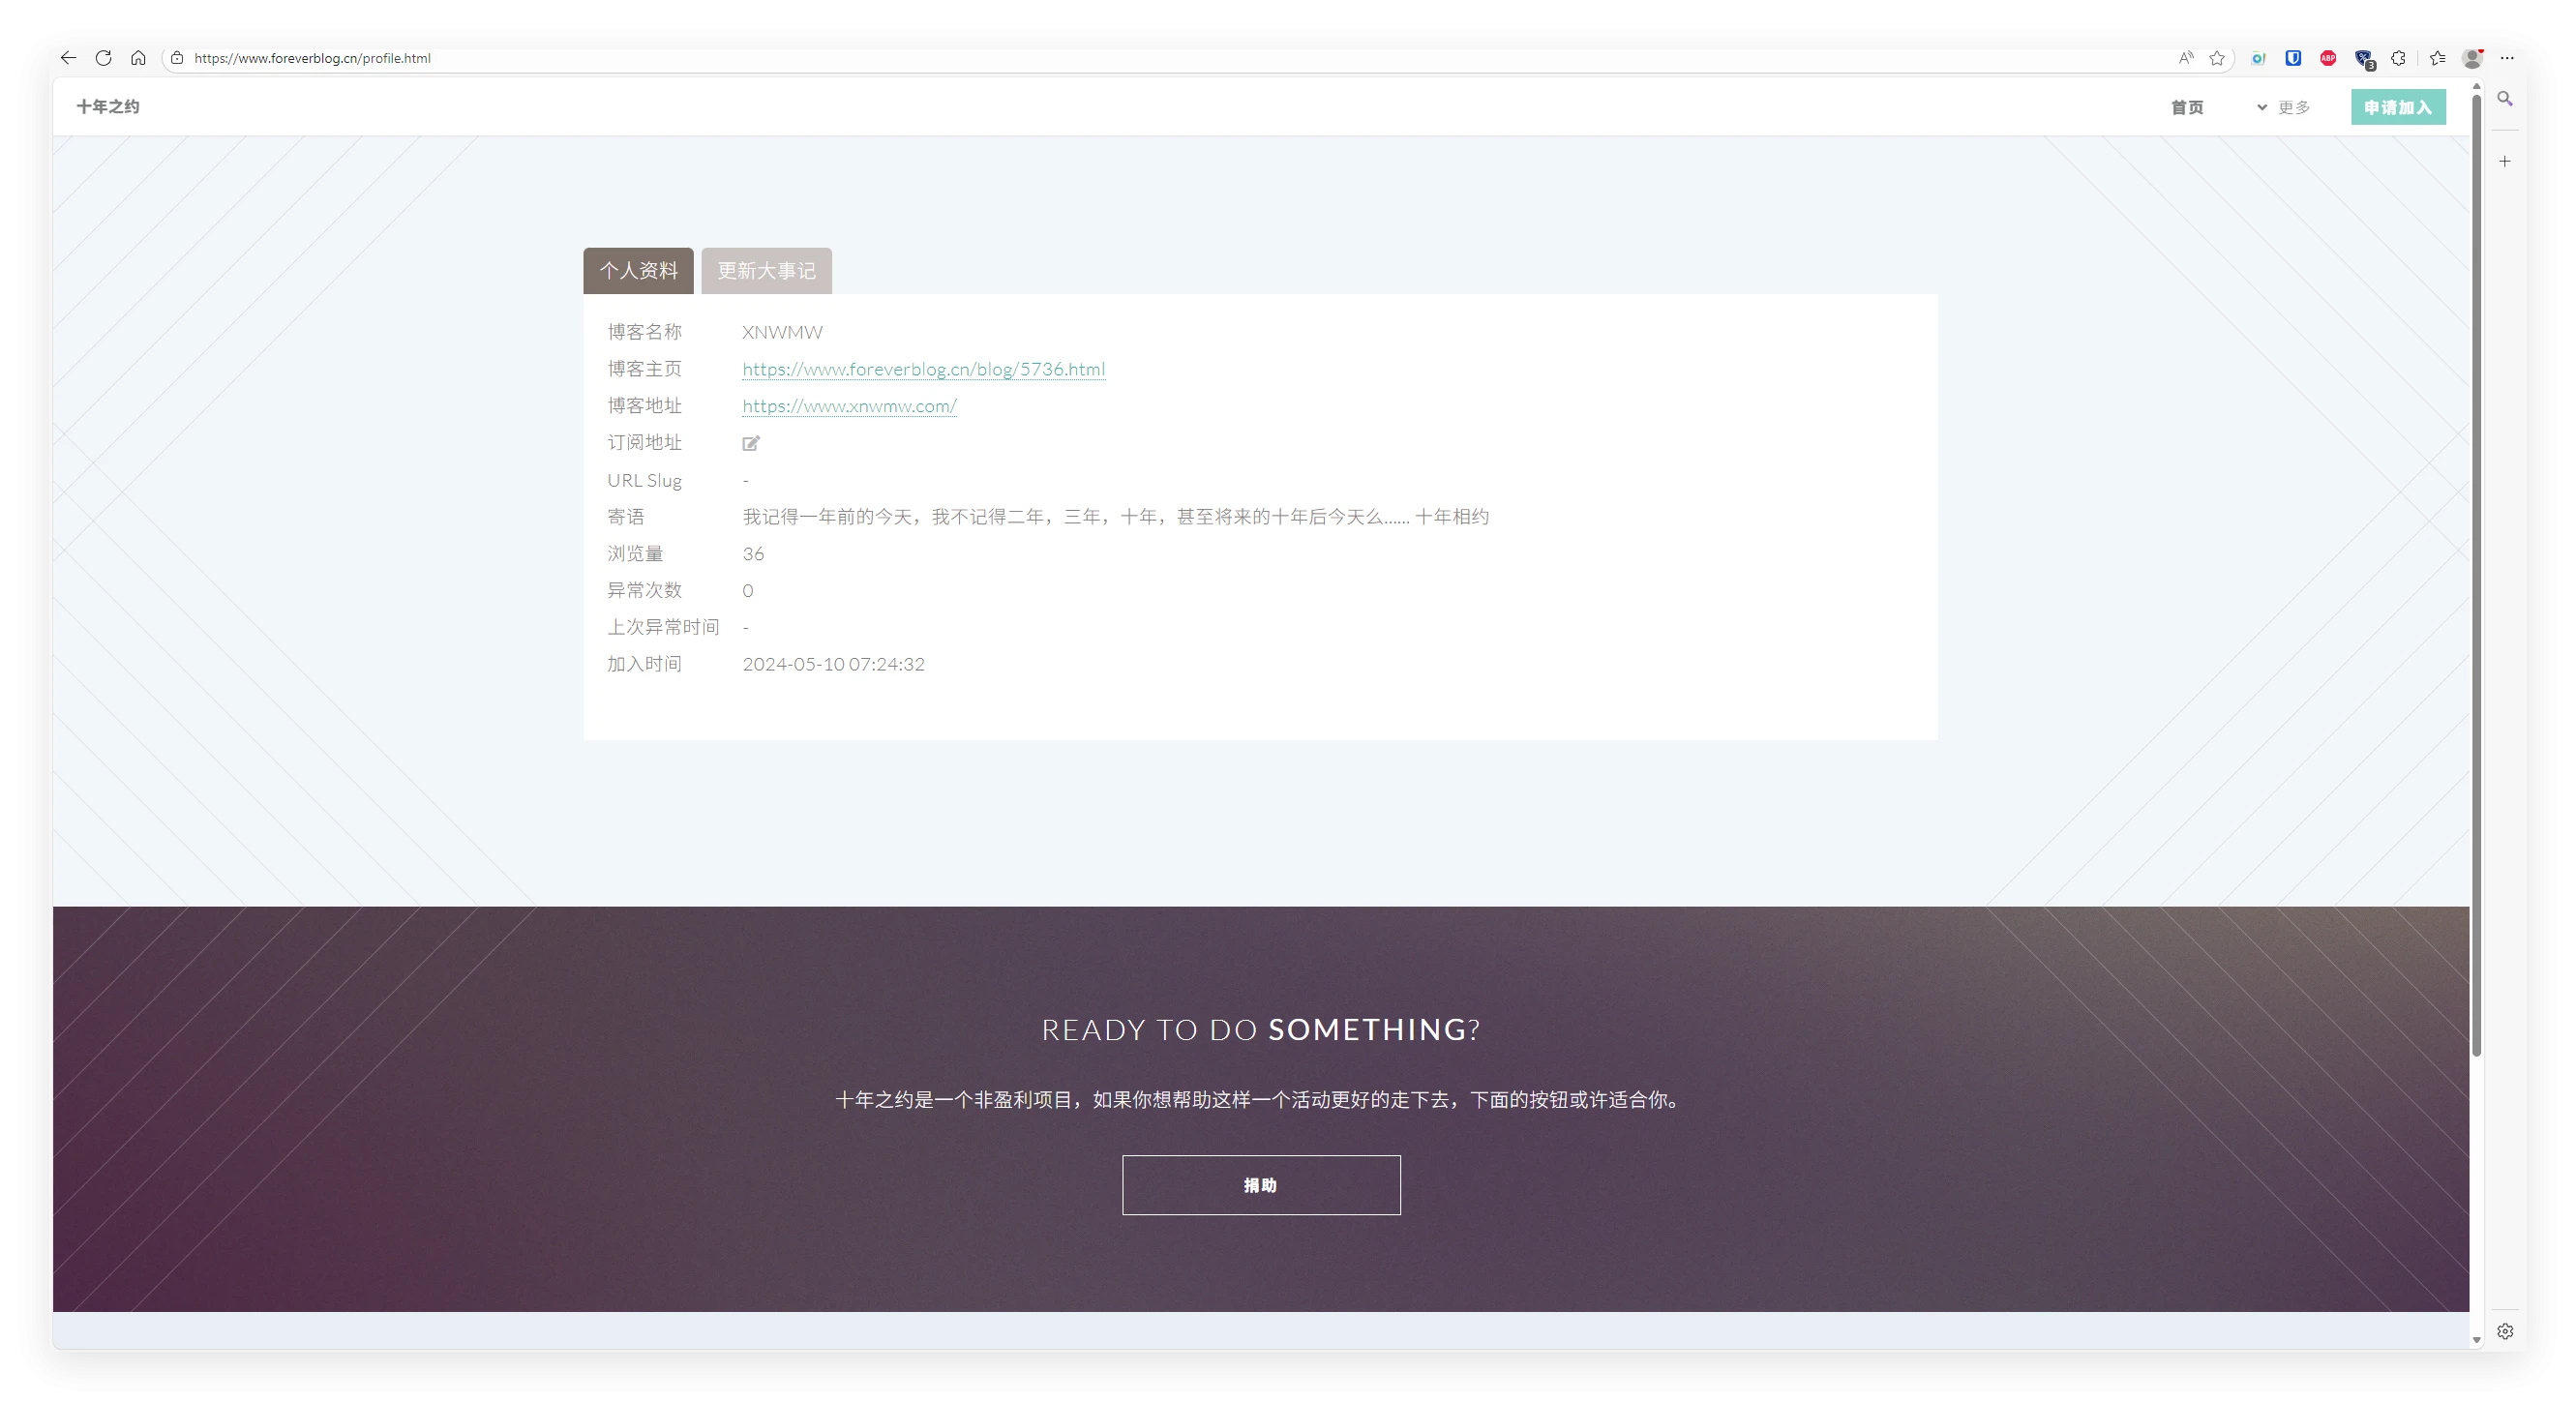Click the Read Aloud icon in address bar
The width and height of the screenshot is (2576, 1401).
pyautogui.click(x=2185, y=58)
